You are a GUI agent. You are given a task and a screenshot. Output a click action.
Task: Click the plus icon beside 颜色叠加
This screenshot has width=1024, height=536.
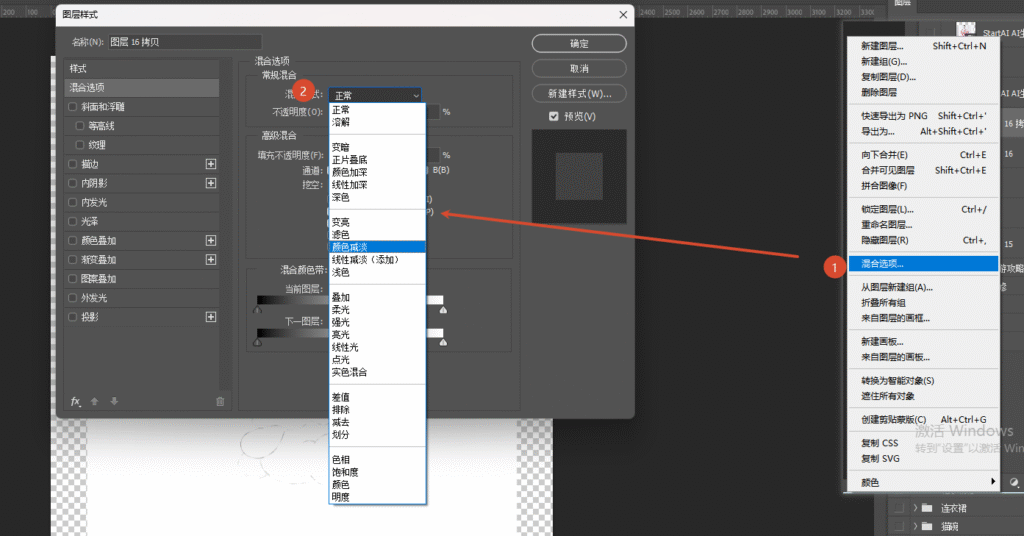click(211, 241)
